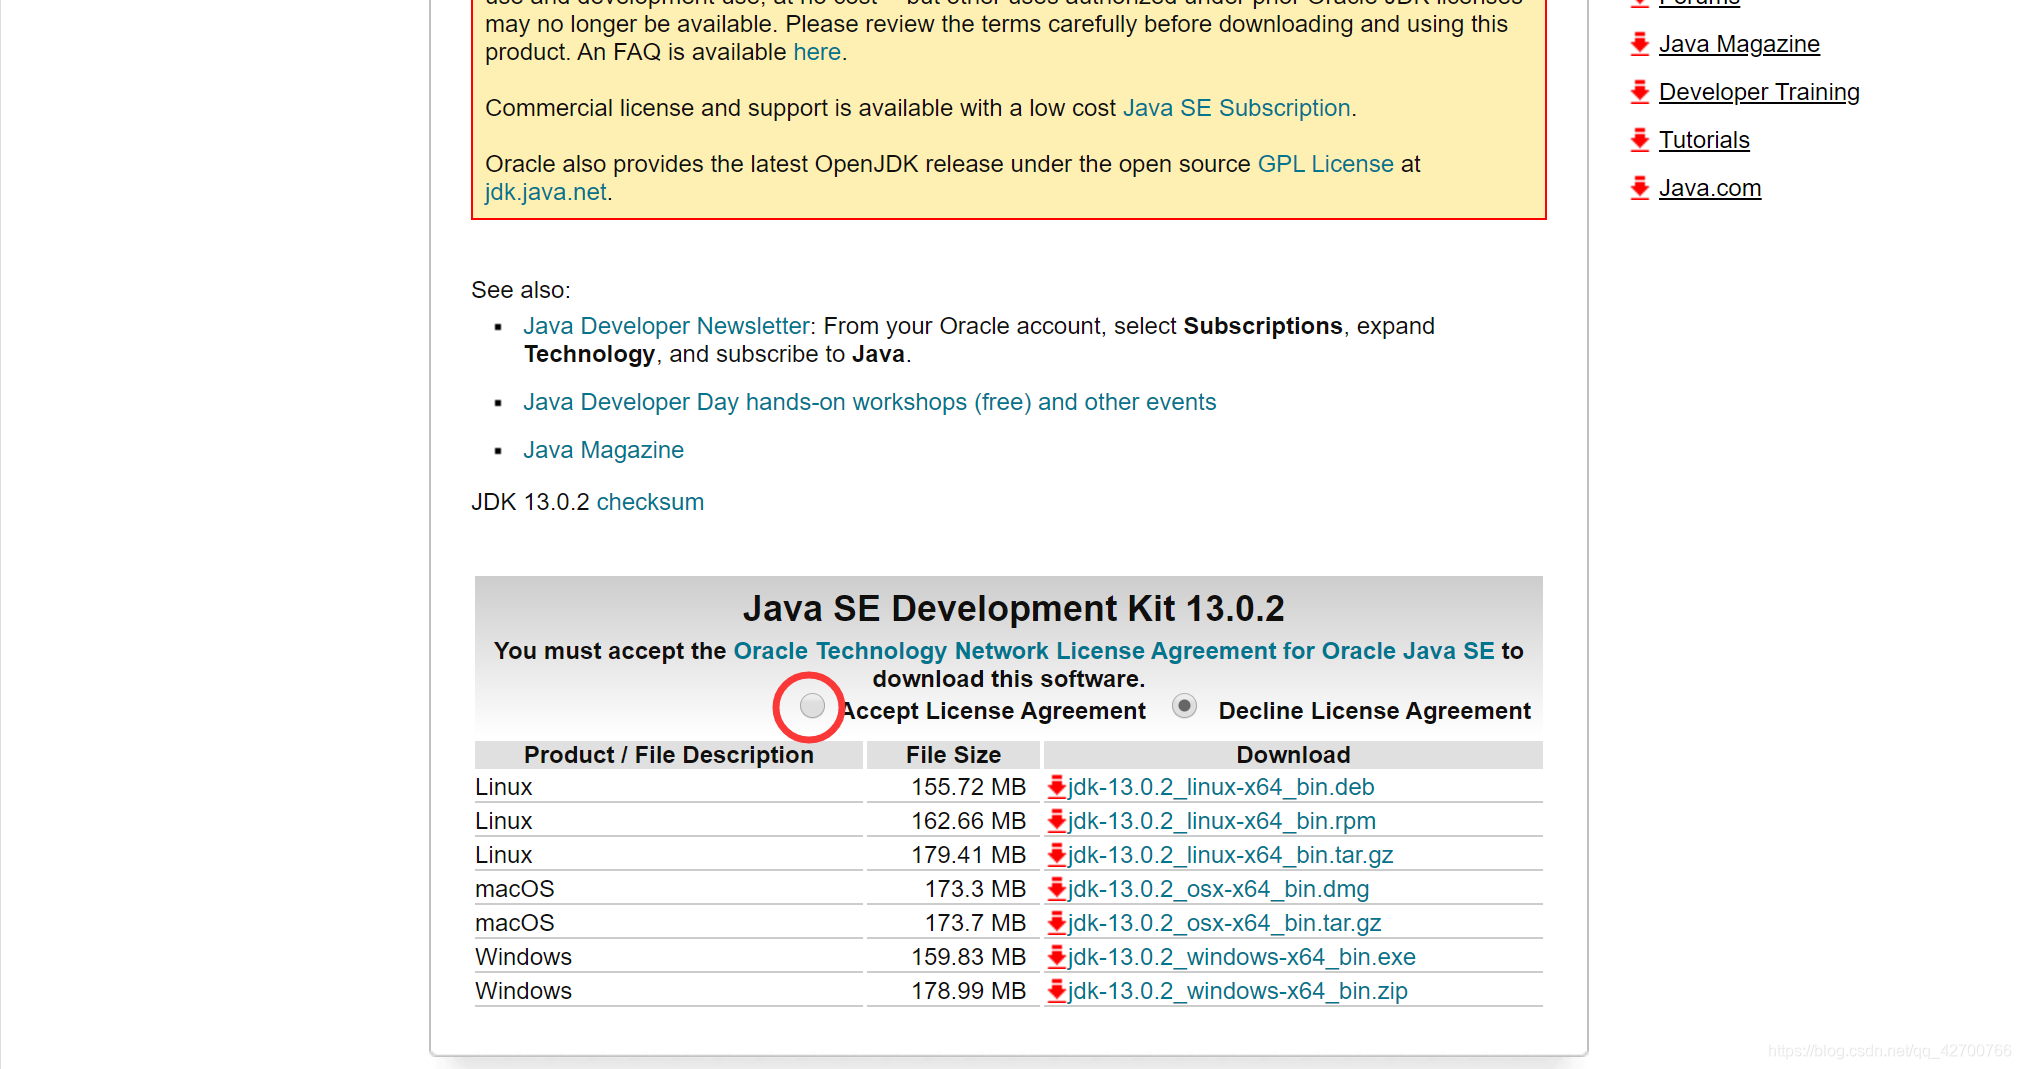Image resolution: width=2021 pixels, height=1069 pixels.
Task: Open the Java SE Subscription link
Action: tap(1236, 108)
